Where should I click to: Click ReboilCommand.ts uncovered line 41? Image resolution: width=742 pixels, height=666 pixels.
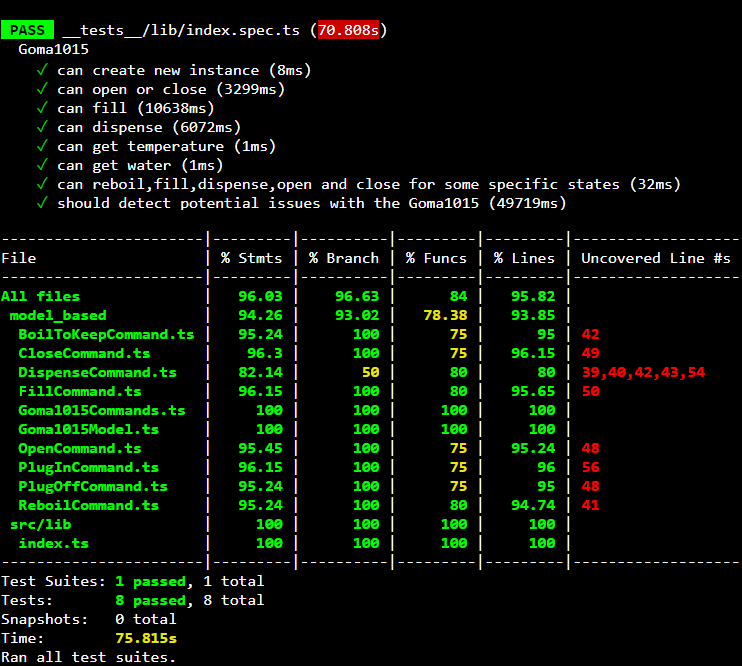pos(591,505)
